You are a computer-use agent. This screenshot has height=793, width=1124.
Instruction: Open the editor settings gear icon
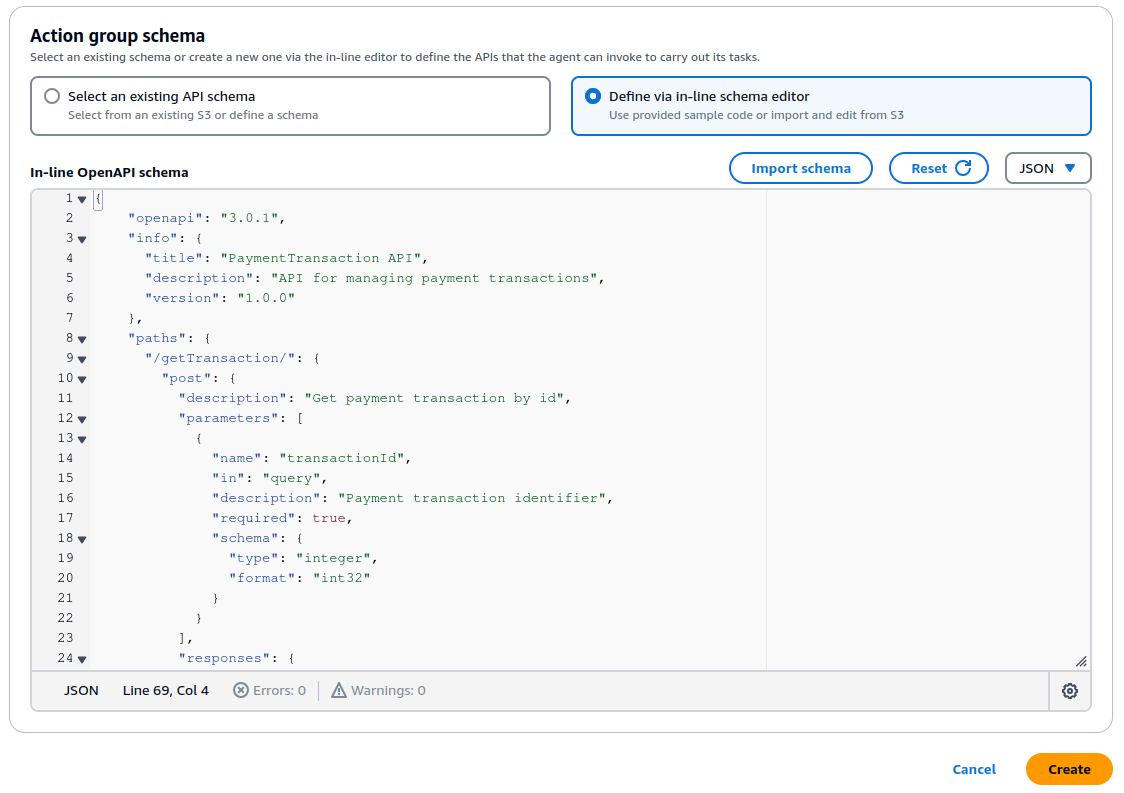[x=1070, y=690]
